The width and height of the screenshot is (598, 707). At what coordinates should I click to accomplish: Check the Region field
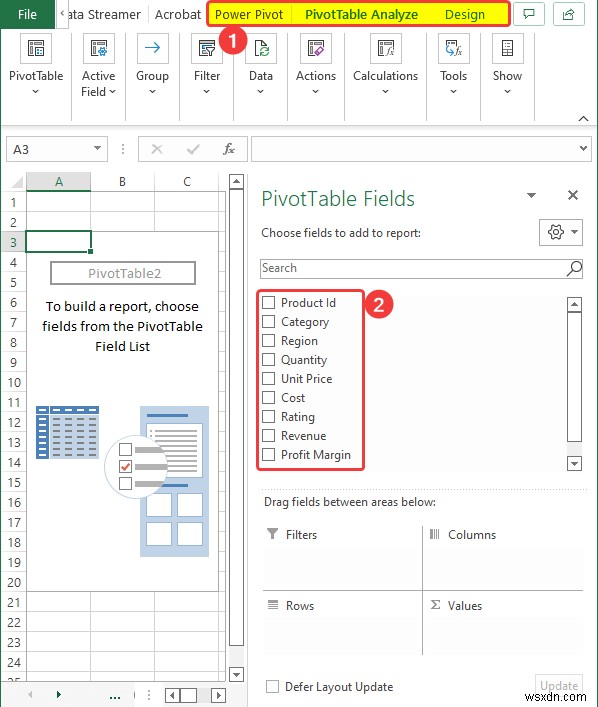[268, 340]
